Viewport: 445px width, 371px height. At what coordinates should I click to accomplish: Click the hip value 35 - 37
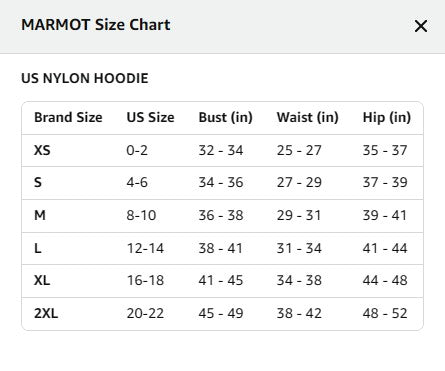385,150
